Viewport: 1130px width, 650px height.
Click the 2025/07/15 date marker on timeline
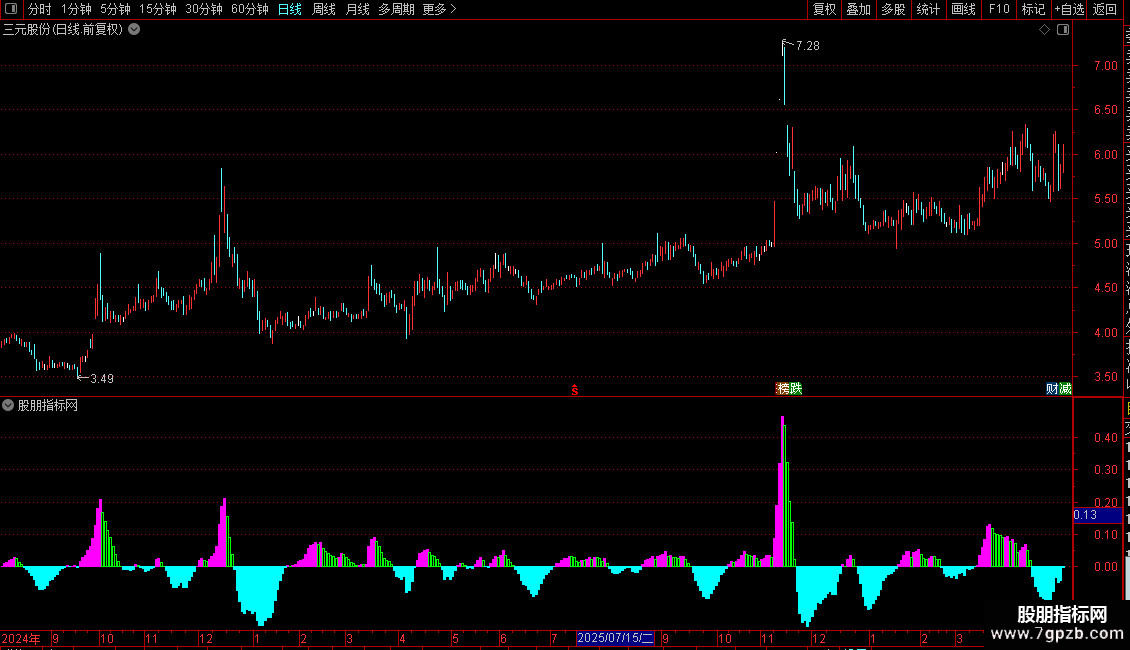(x=615, y=638)
